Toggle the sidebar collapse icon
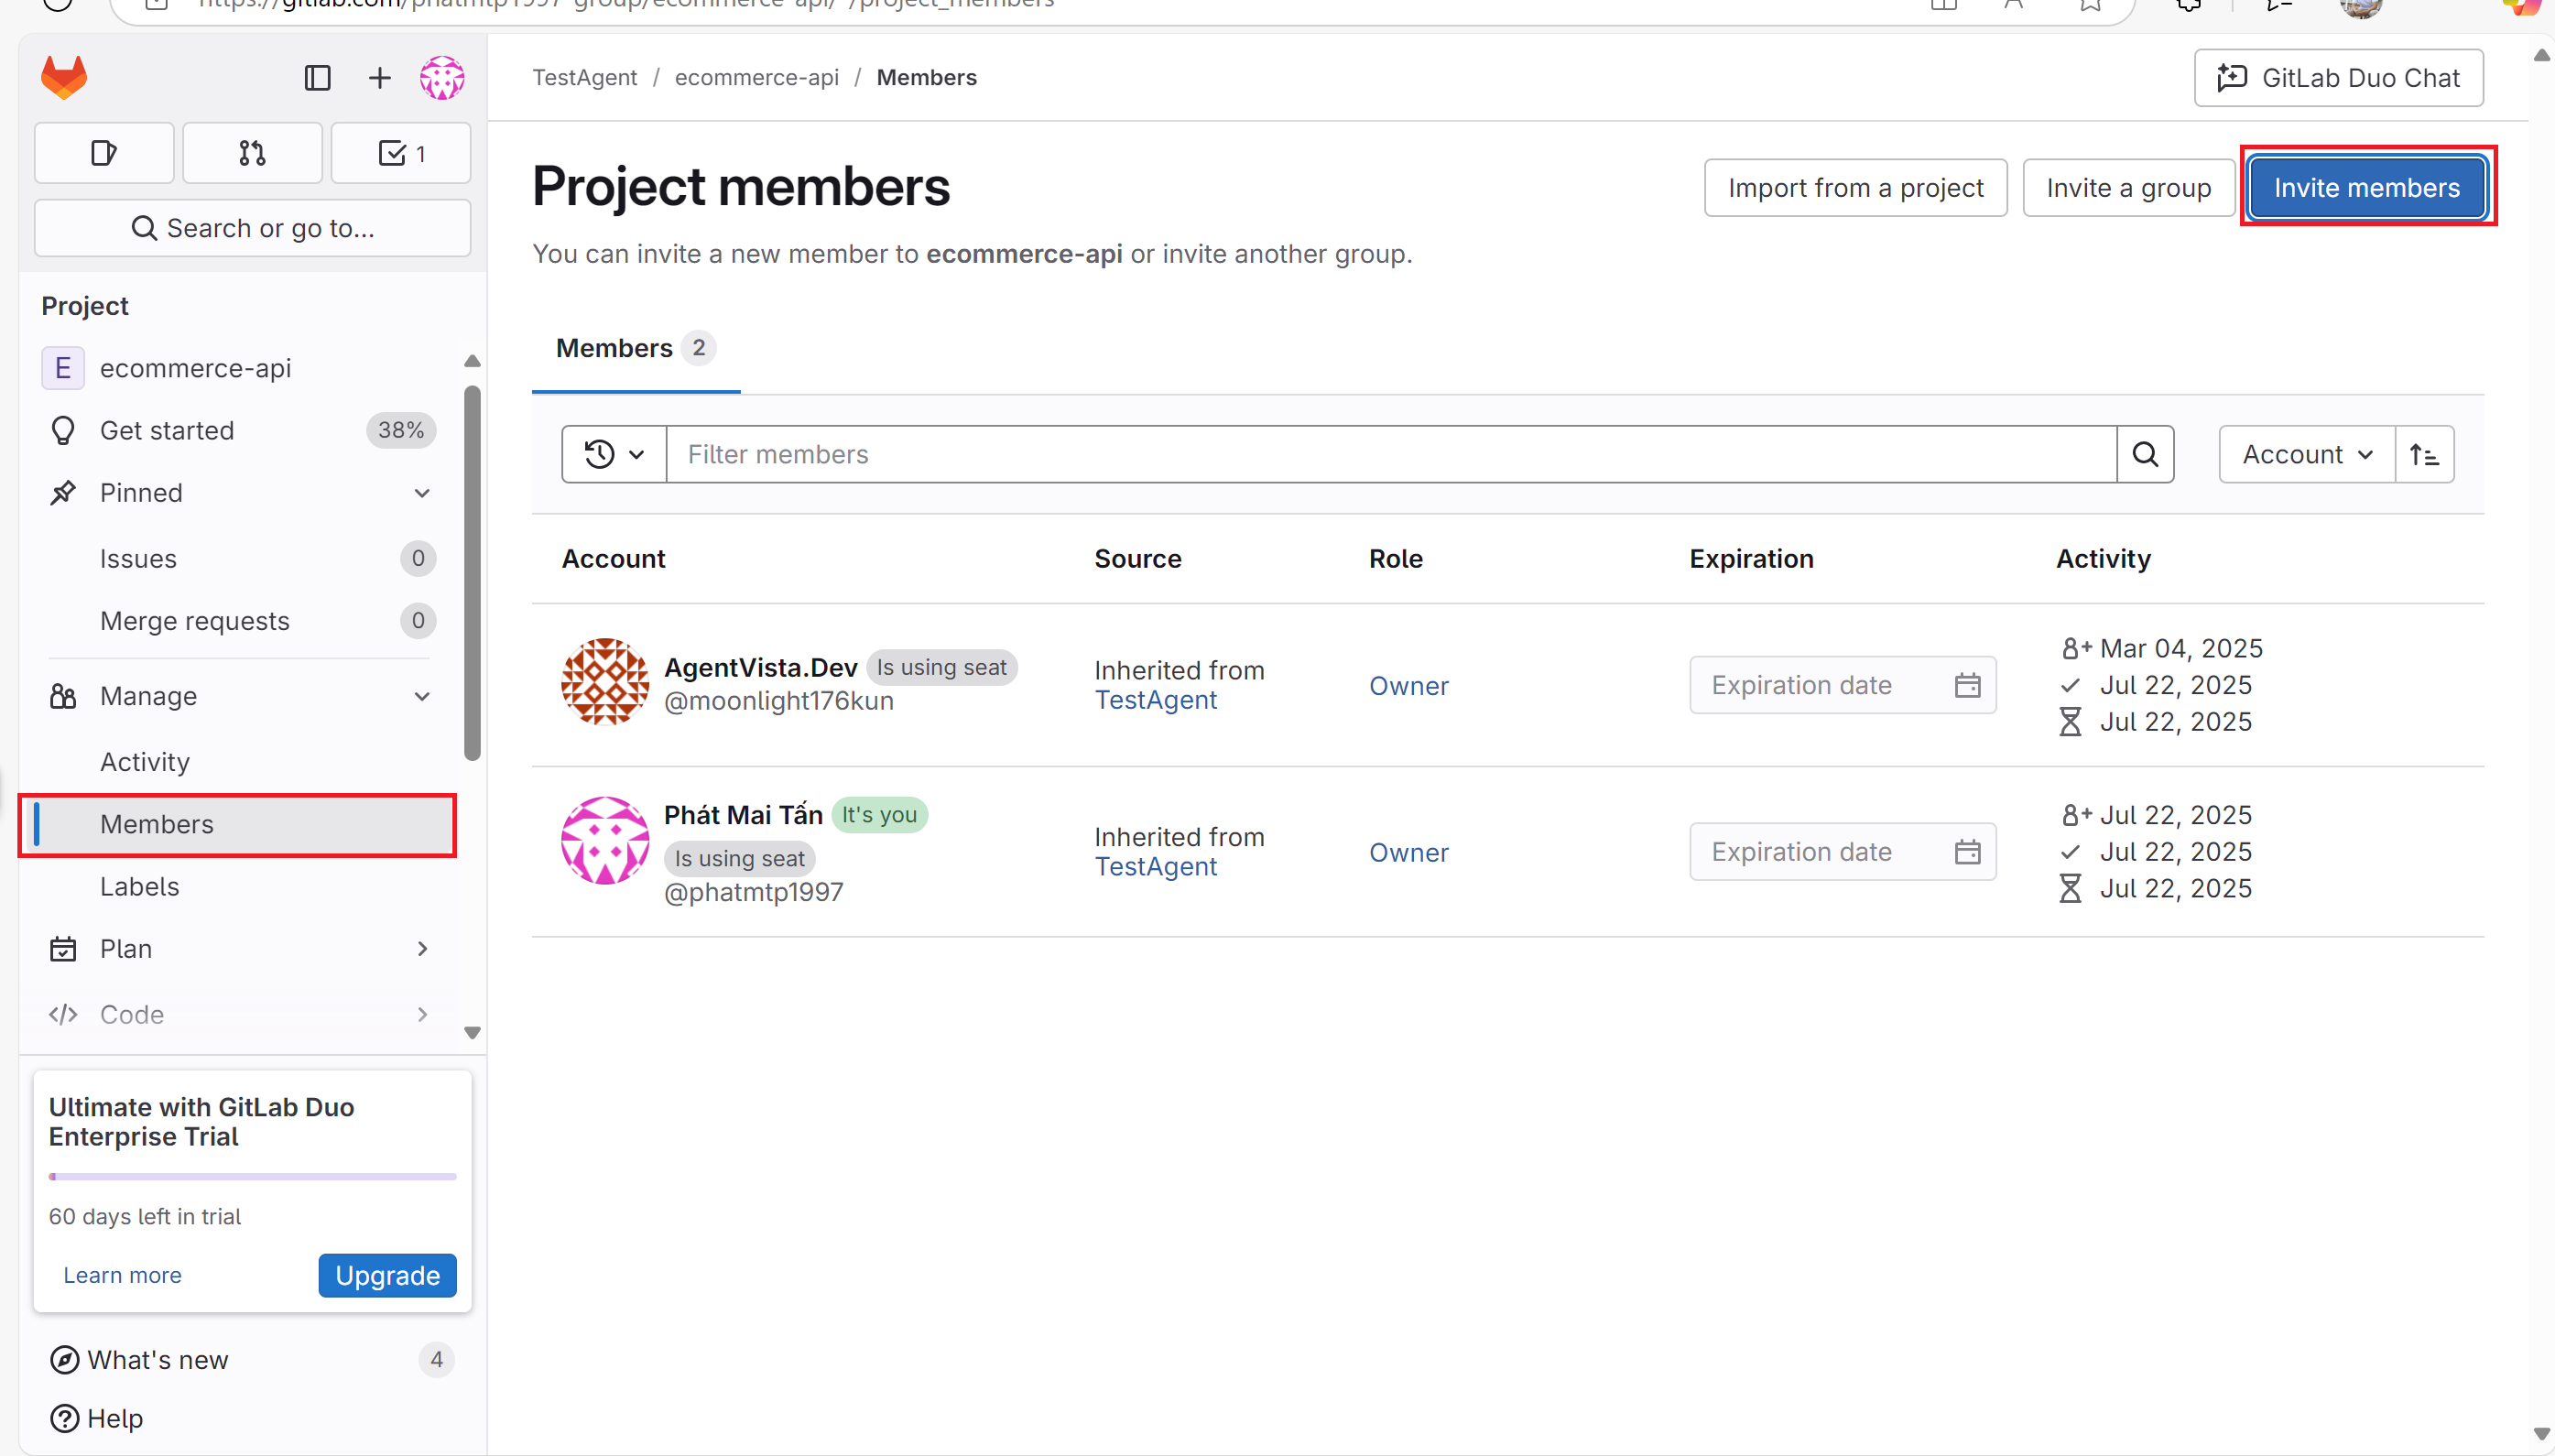Viewport: 2555px width, 1456px height. [x=317, y=77]
